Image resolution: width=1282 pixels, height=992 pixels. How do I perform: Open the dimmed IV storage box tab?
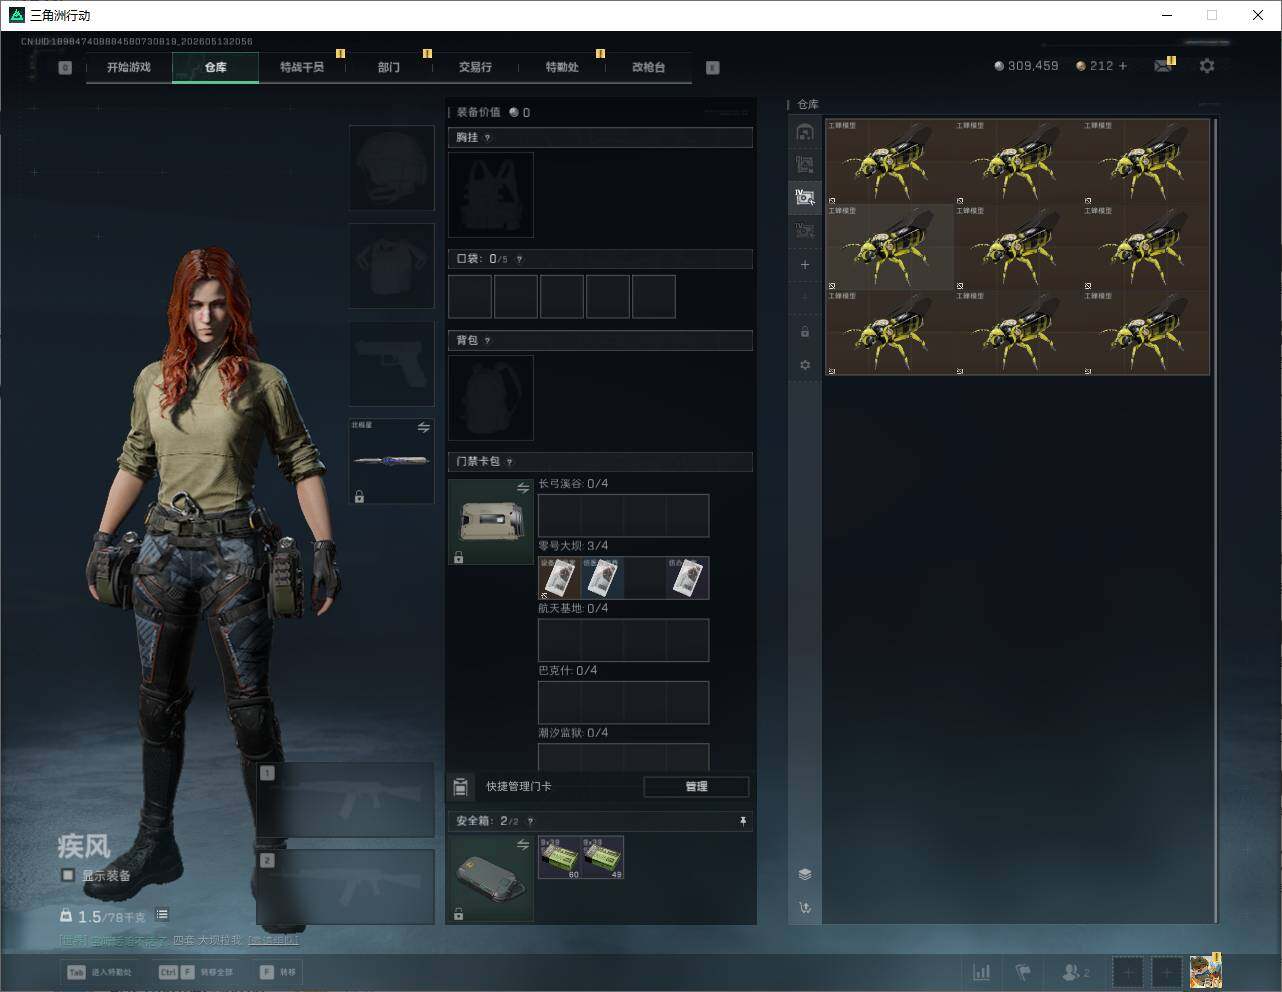(x=805, y=231)
